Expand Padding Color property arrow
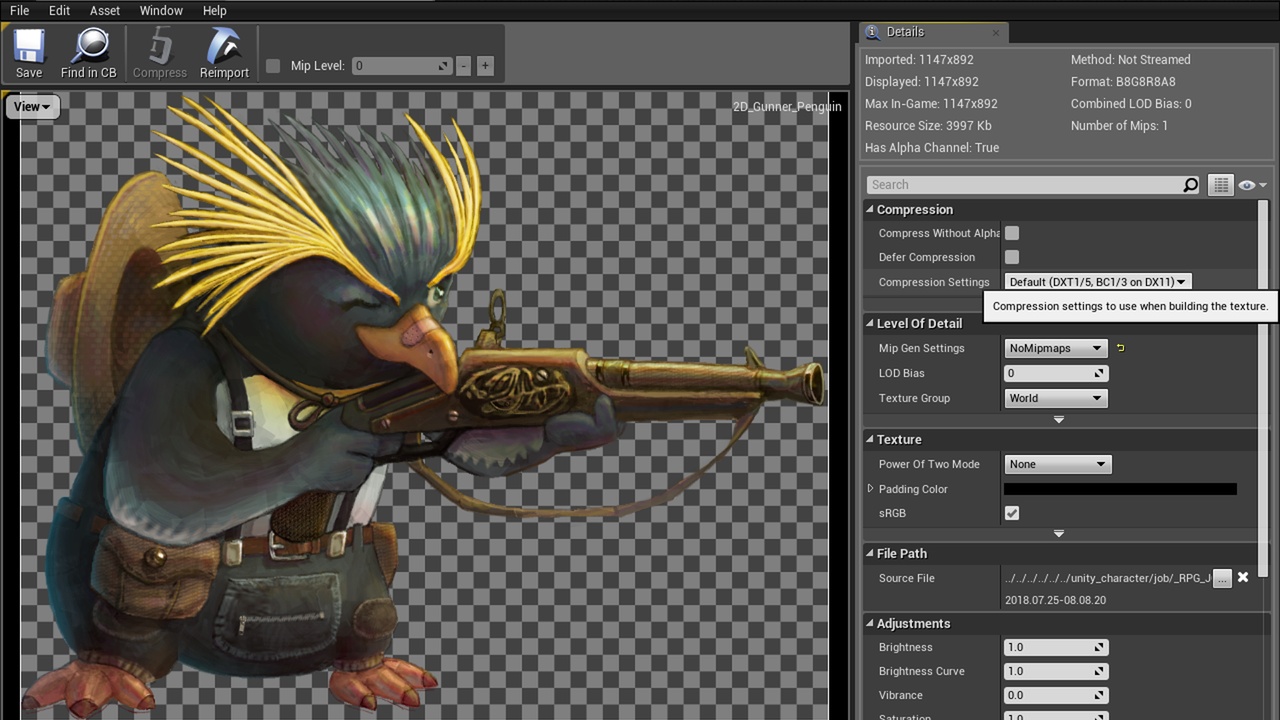 871,489
